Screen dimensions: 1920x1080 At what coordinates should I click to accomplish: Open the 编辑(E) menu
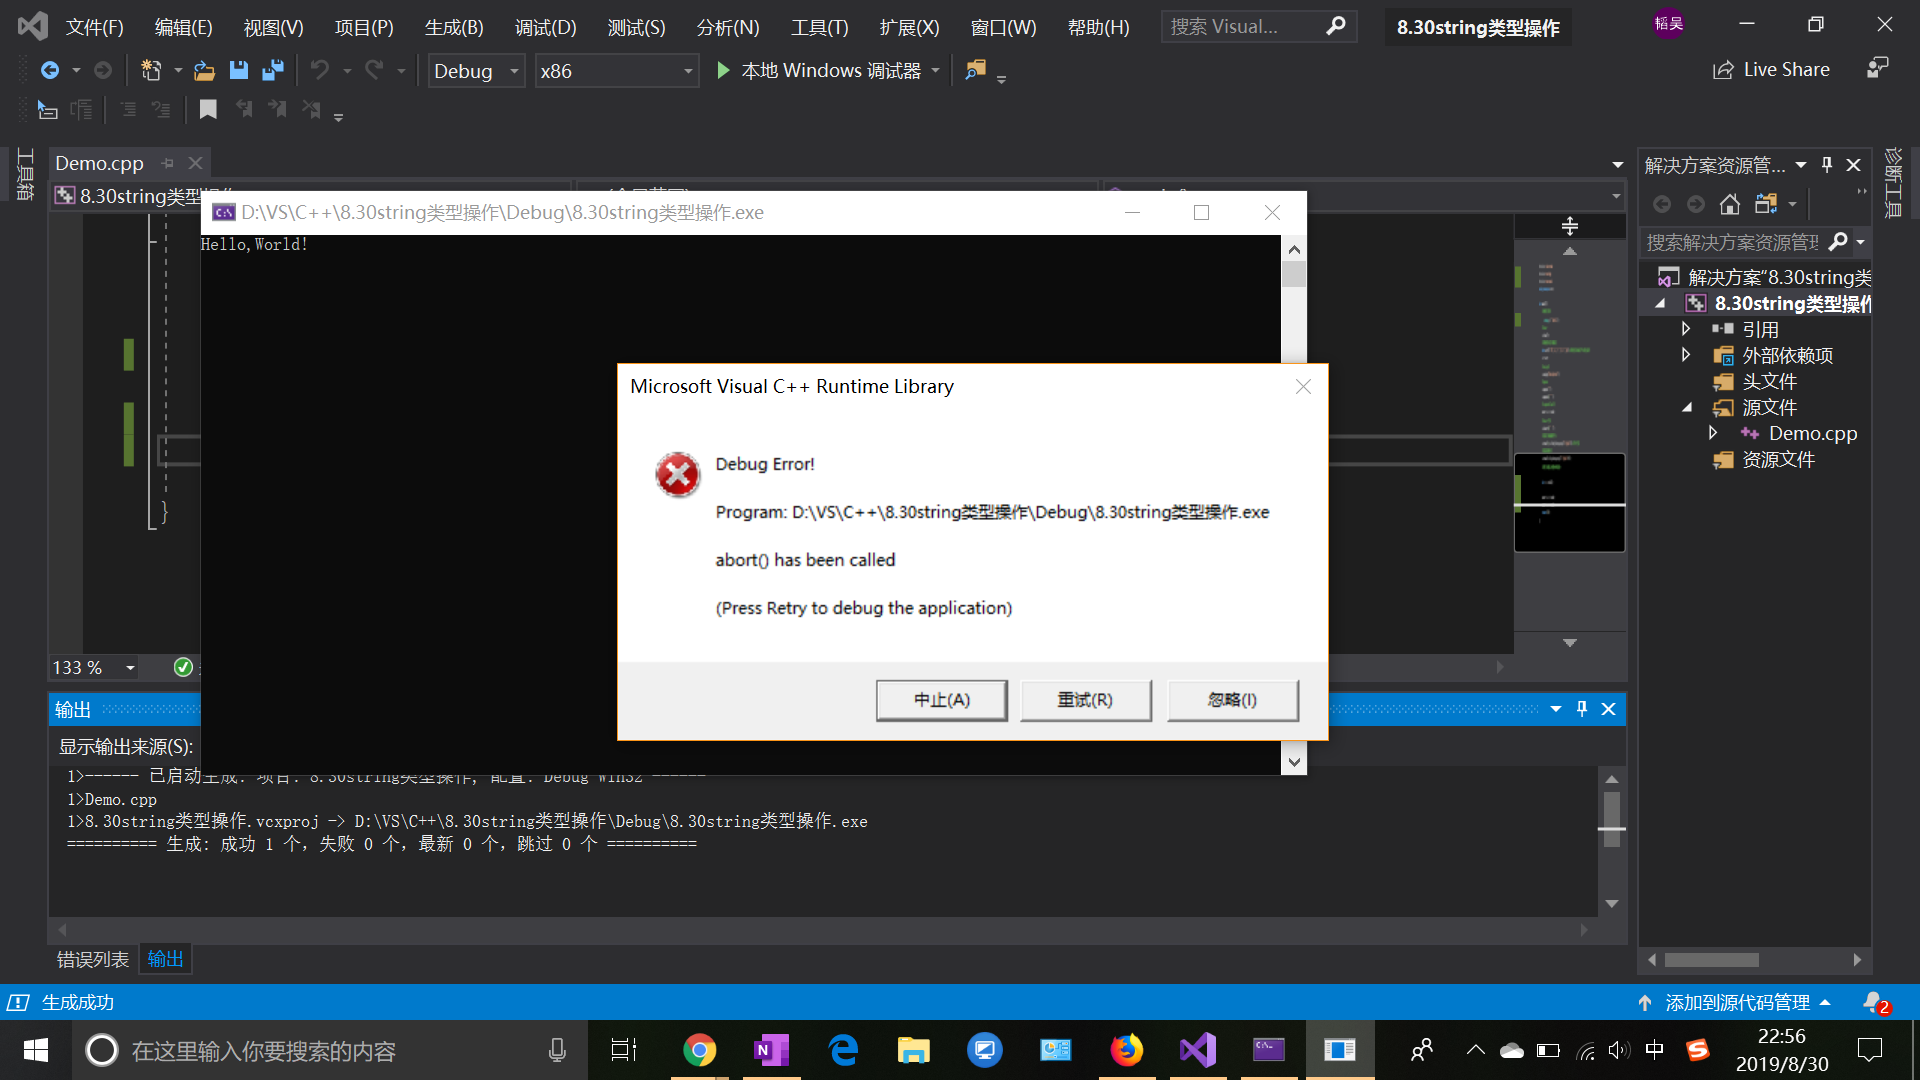coord(184,27)
